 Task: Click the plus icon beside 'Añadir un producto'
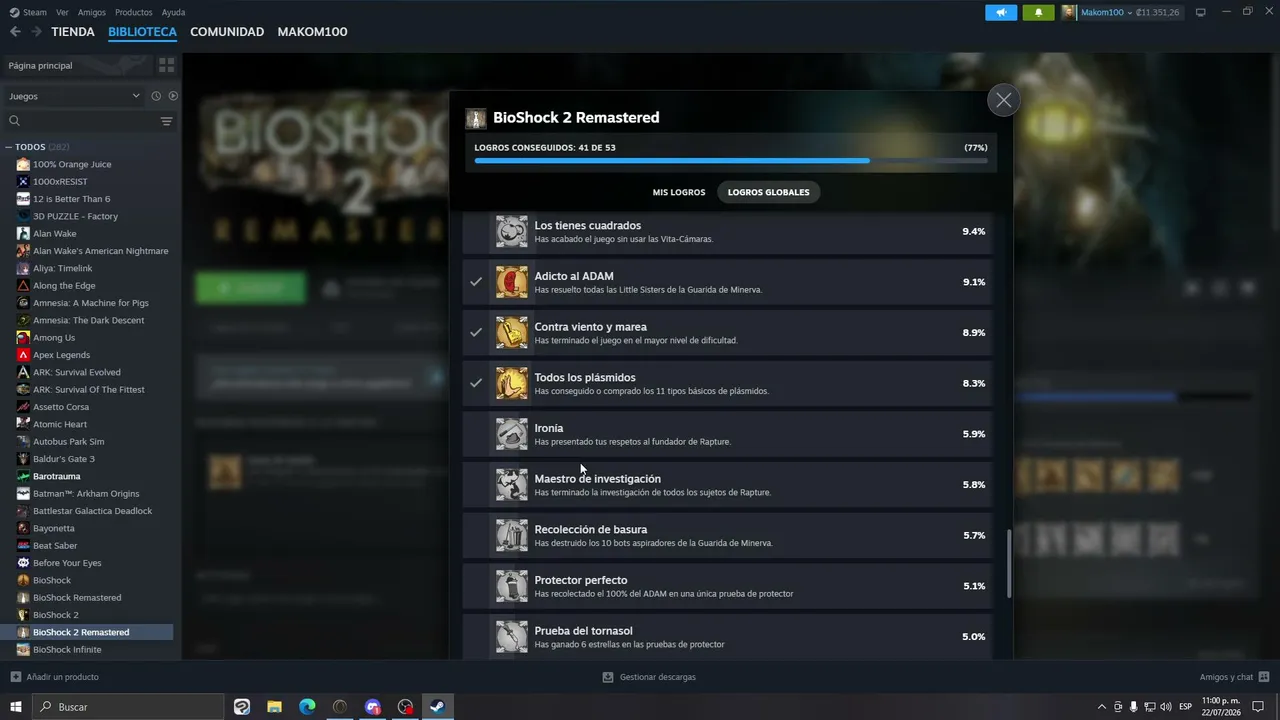pos(16,677)
